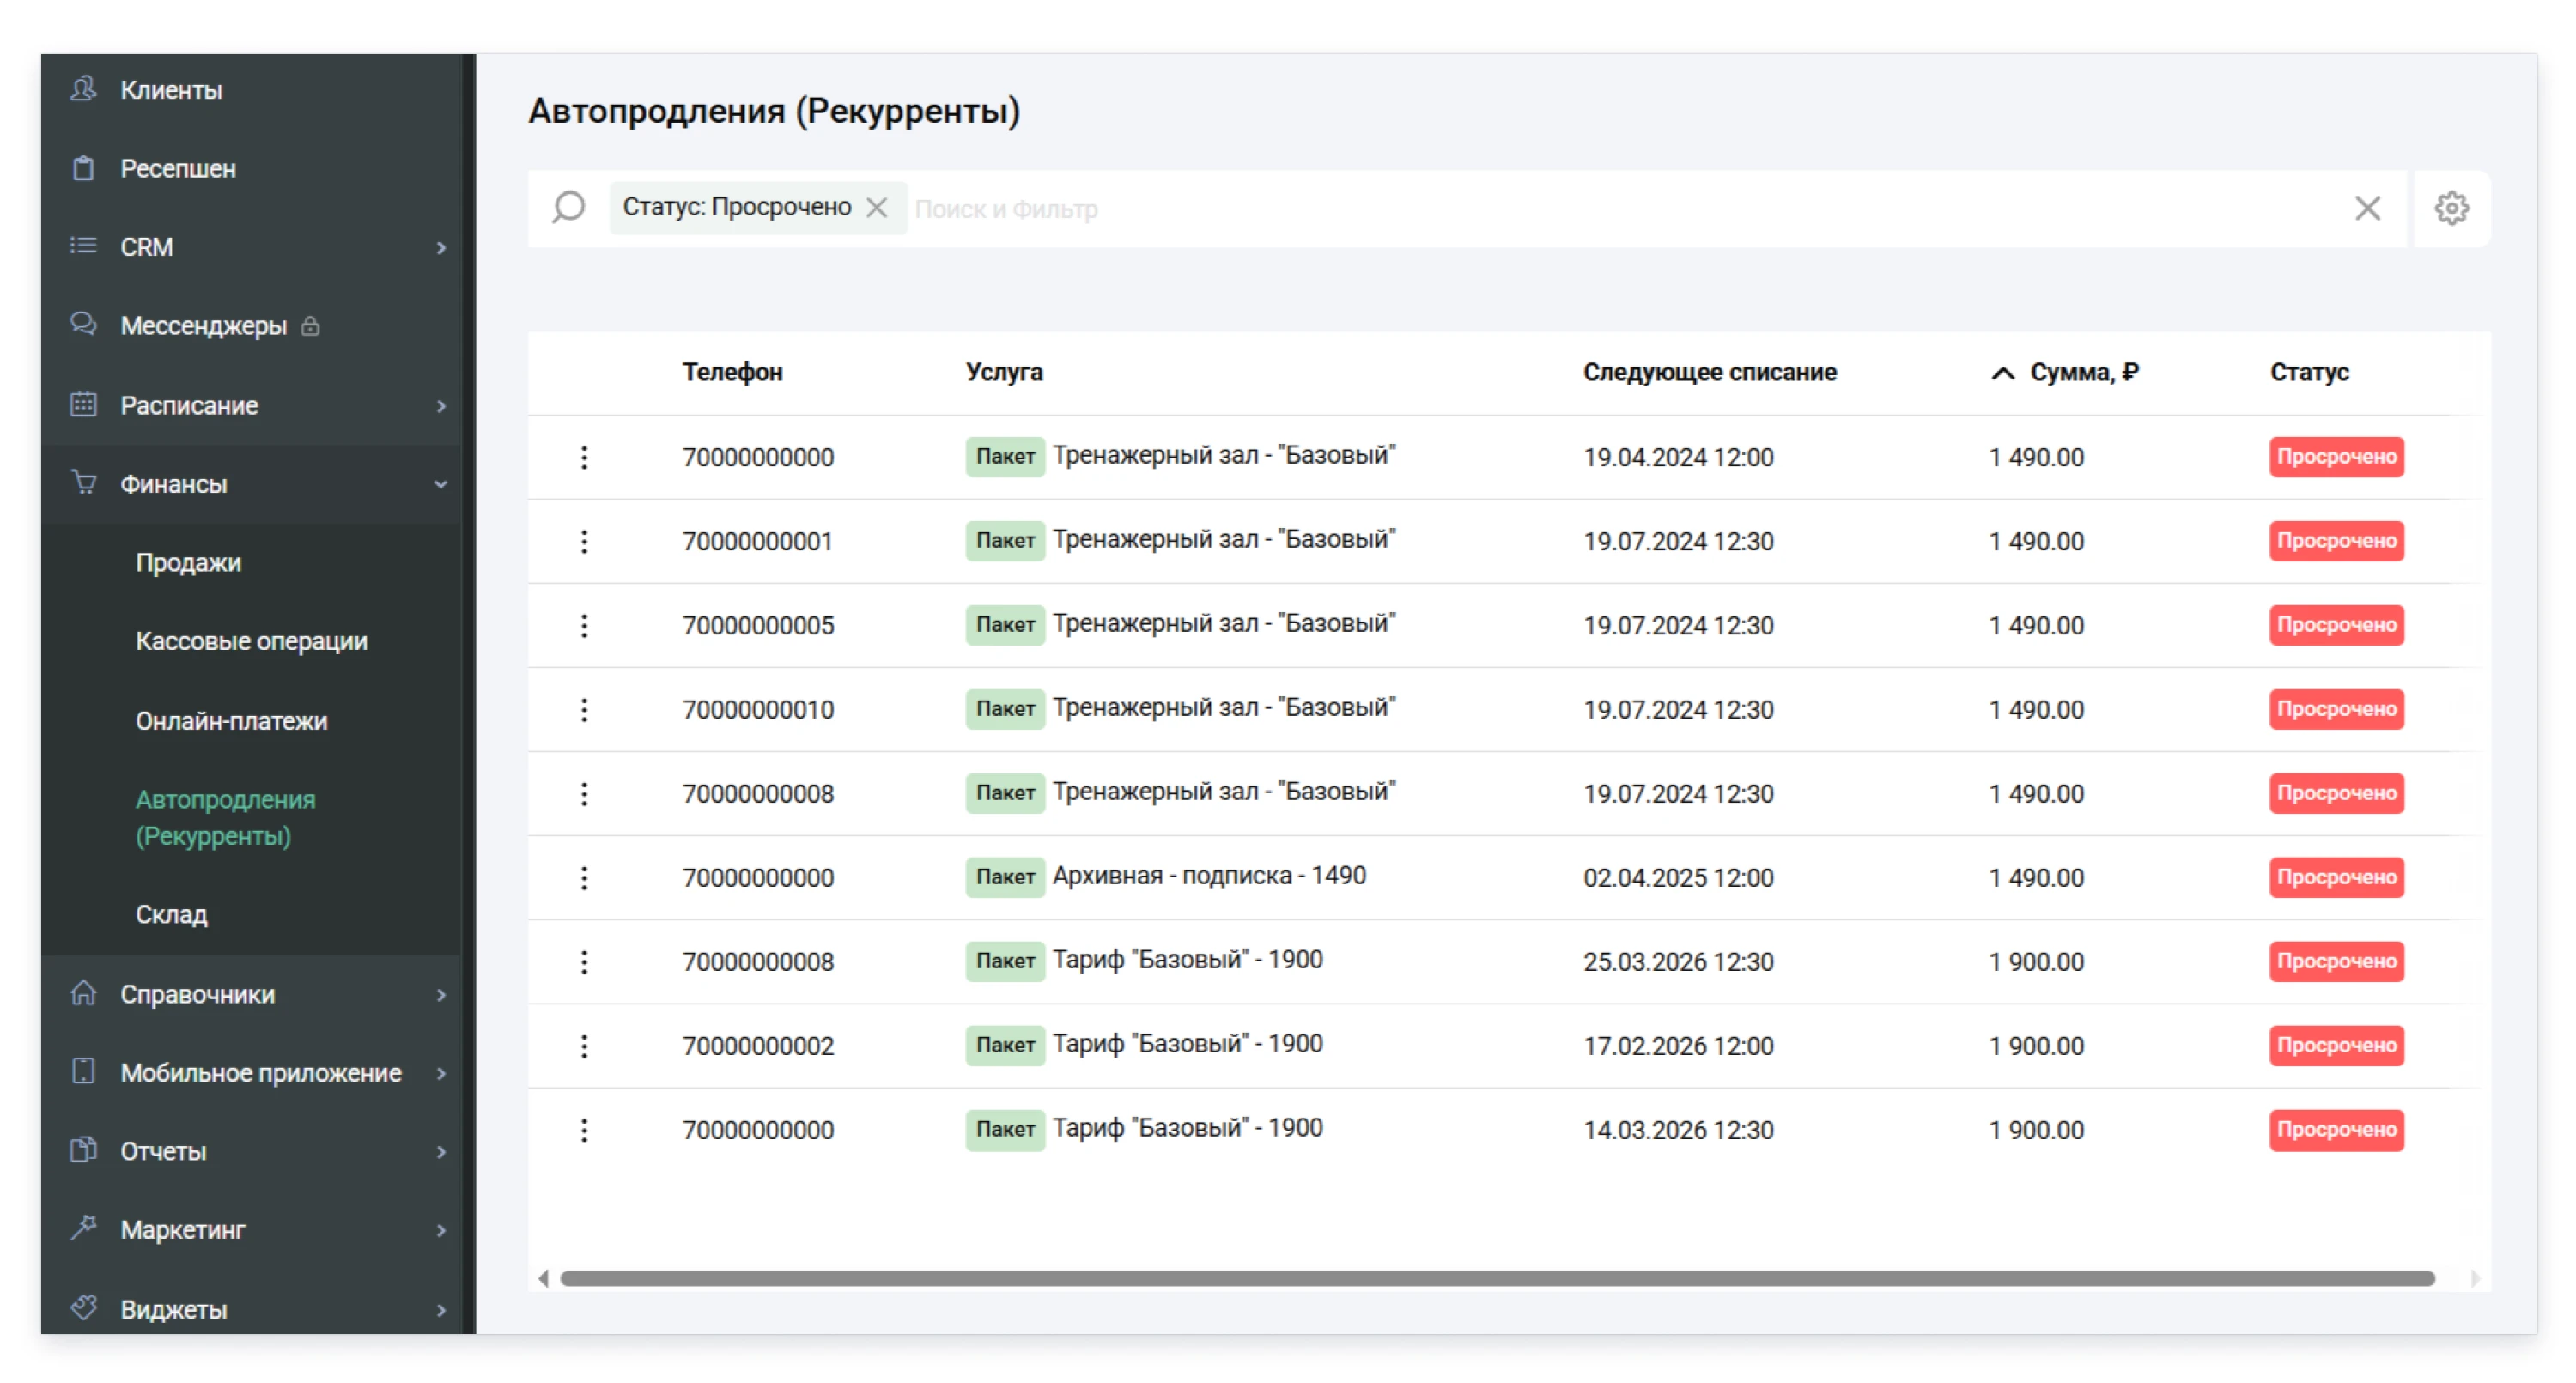2576x1383 pixels.
Task: Click the Отчеты documents icon
Action: [x=84, y=1150]
